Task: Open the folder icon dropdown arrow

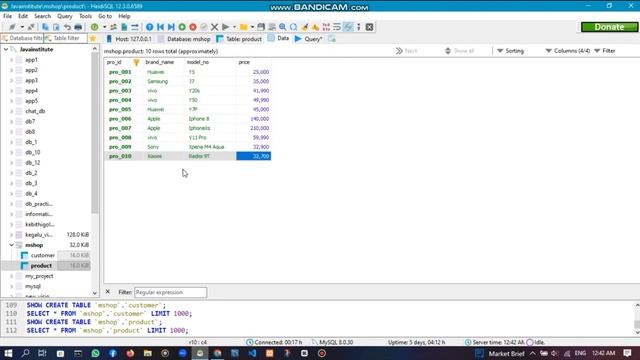Action: tap(252, 27)
